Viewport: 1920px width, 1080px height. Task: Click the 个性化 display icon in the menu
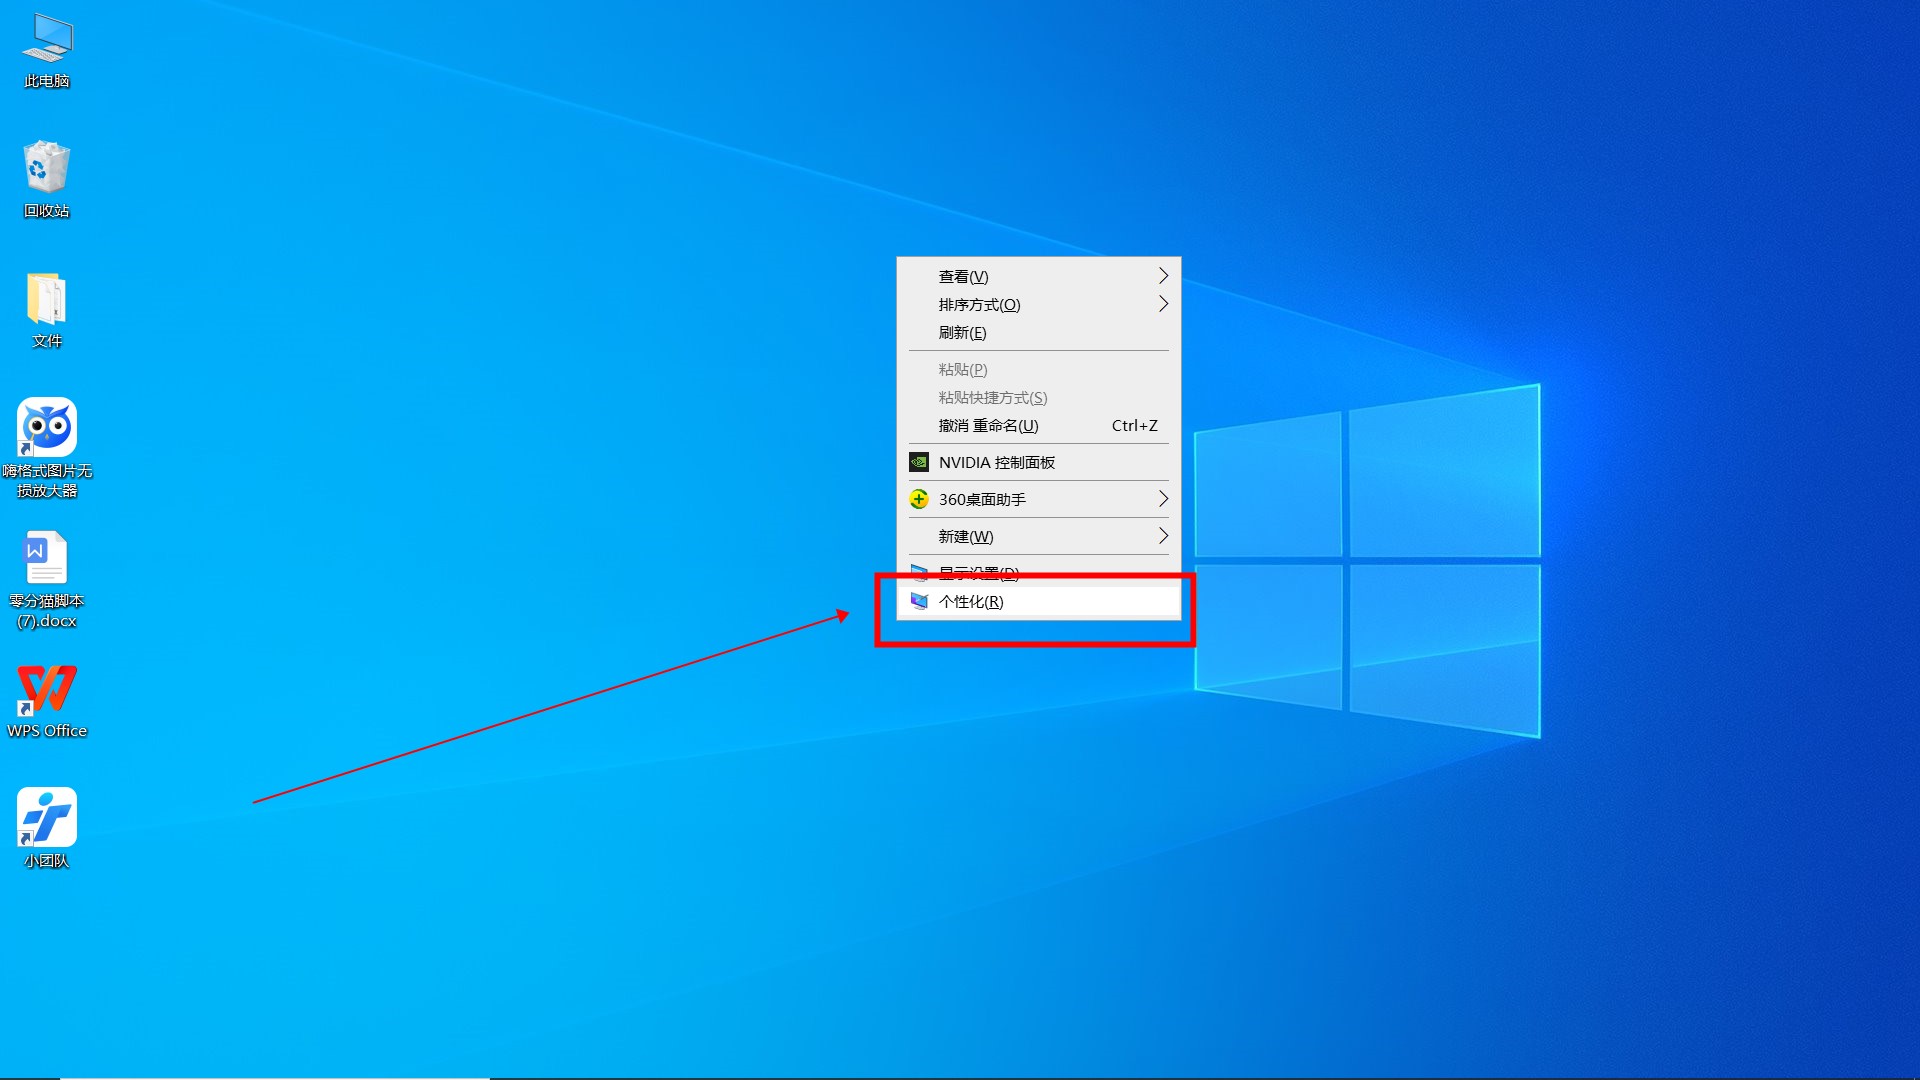pos(920,601)
